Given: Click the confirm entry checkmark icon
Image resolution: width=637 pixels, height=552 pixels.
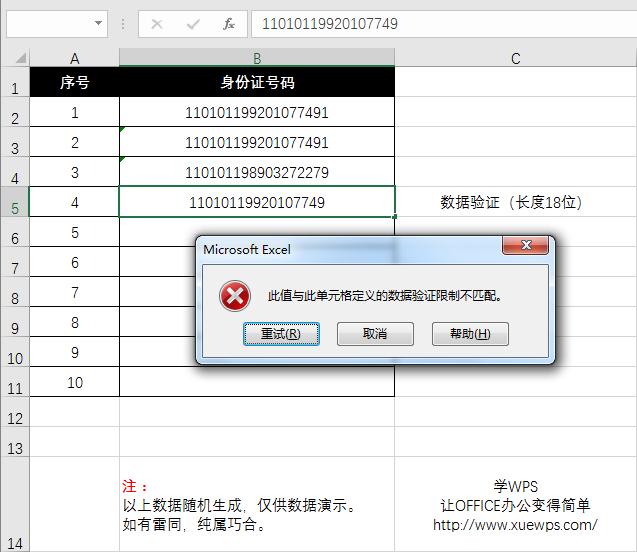Looking at the screenshot, I should click(x=193, y=24).
